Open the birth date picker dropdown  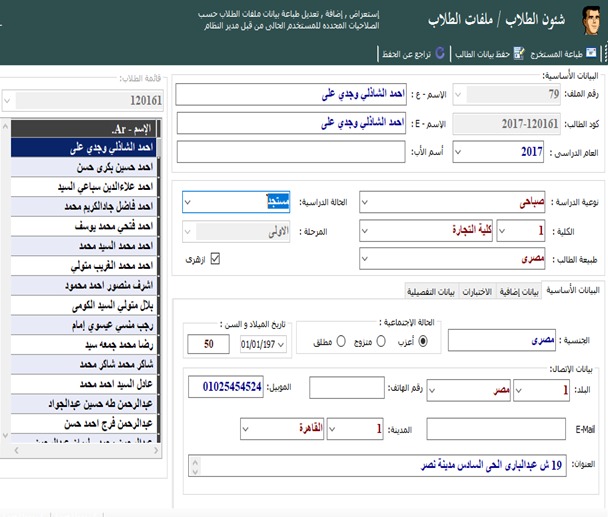click(x=282, y=344)
